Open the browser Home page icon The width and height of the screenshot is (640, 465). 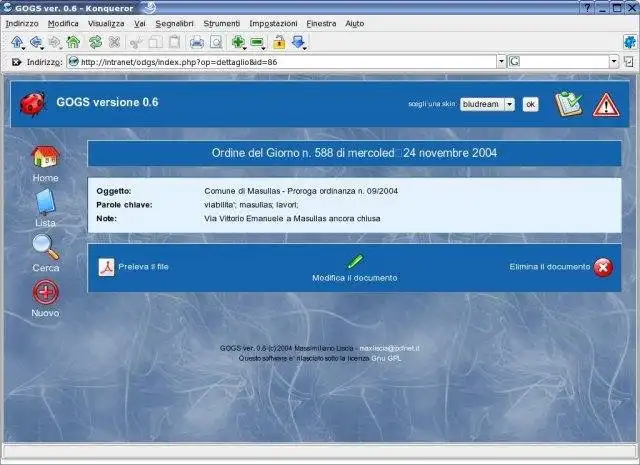(x=73, y=42)
